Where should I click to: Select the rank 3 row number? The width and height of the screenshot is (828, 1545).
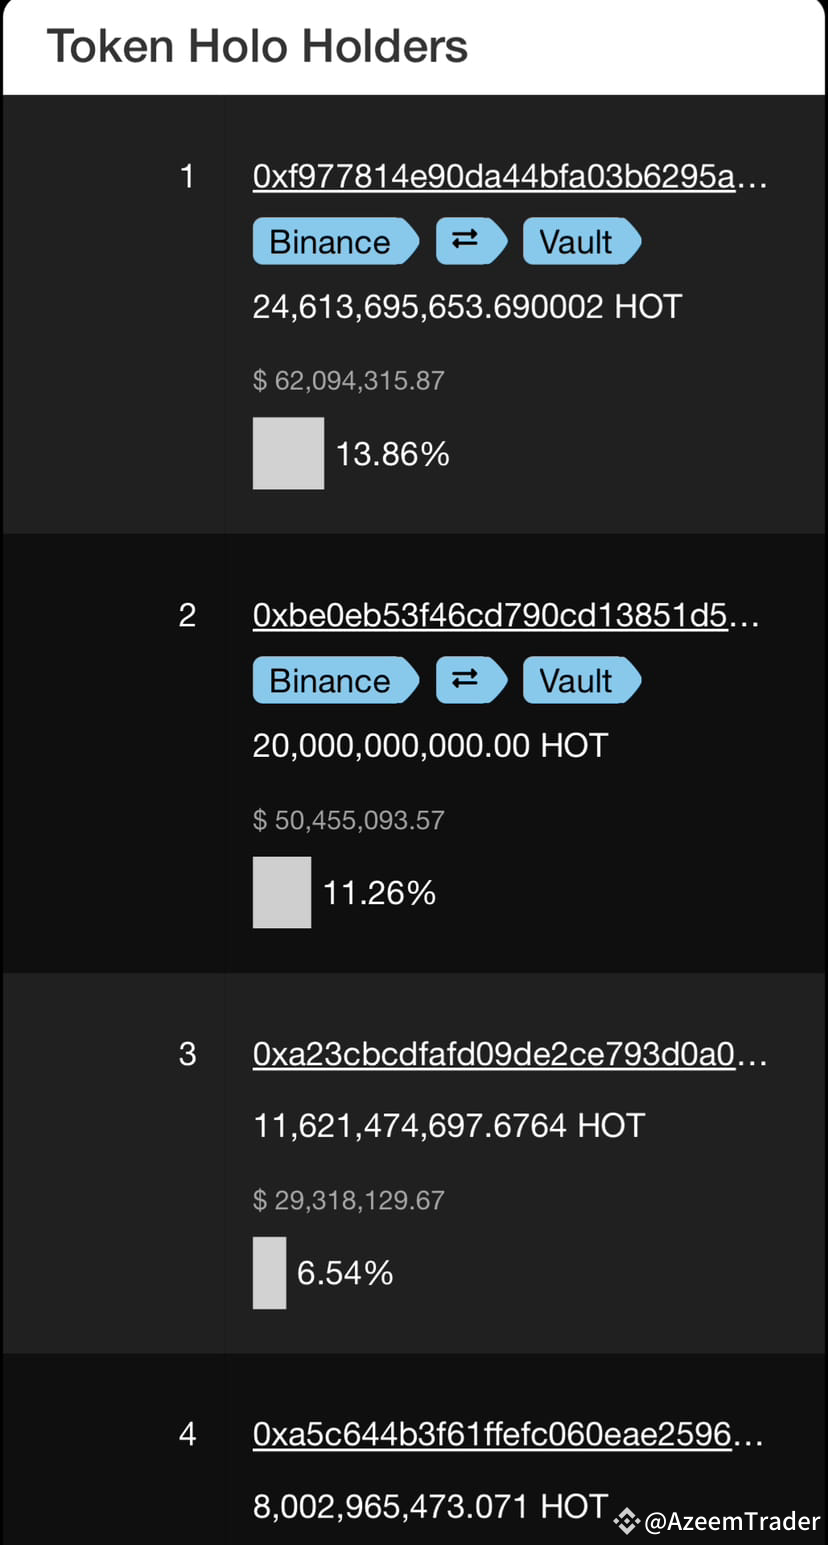click(x=188, y=1054)
